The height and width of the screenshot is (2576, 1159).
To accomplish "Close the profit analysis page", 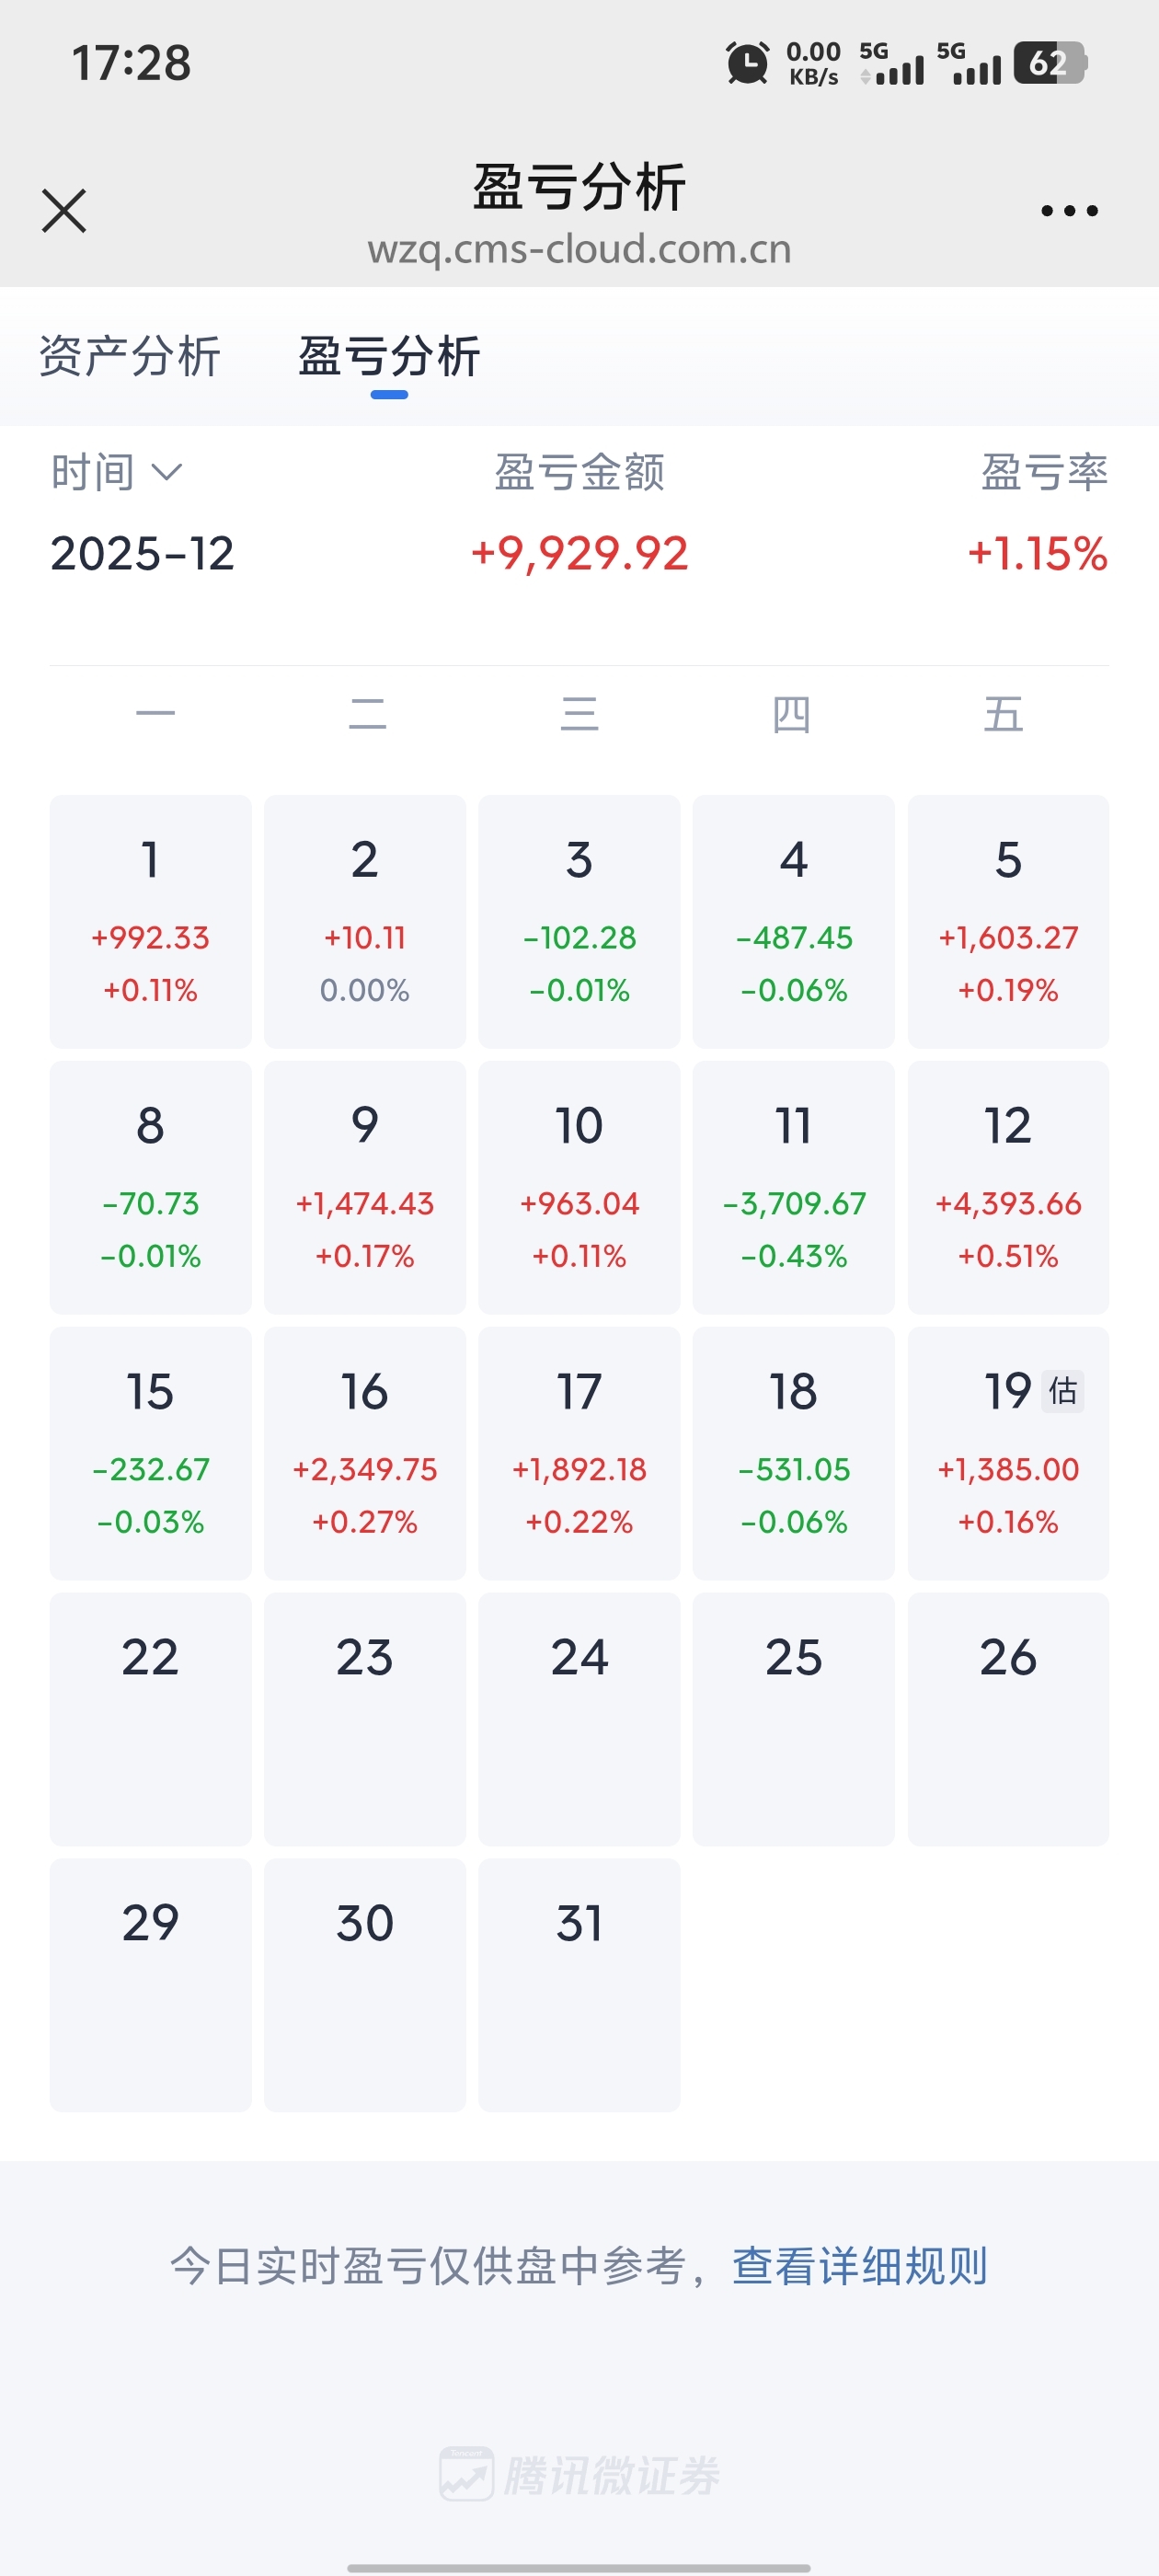I will click(x=64, y=210).
